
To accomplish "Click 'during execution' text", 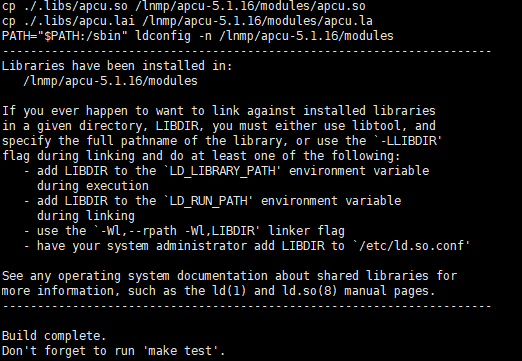I will pos(93,186).
